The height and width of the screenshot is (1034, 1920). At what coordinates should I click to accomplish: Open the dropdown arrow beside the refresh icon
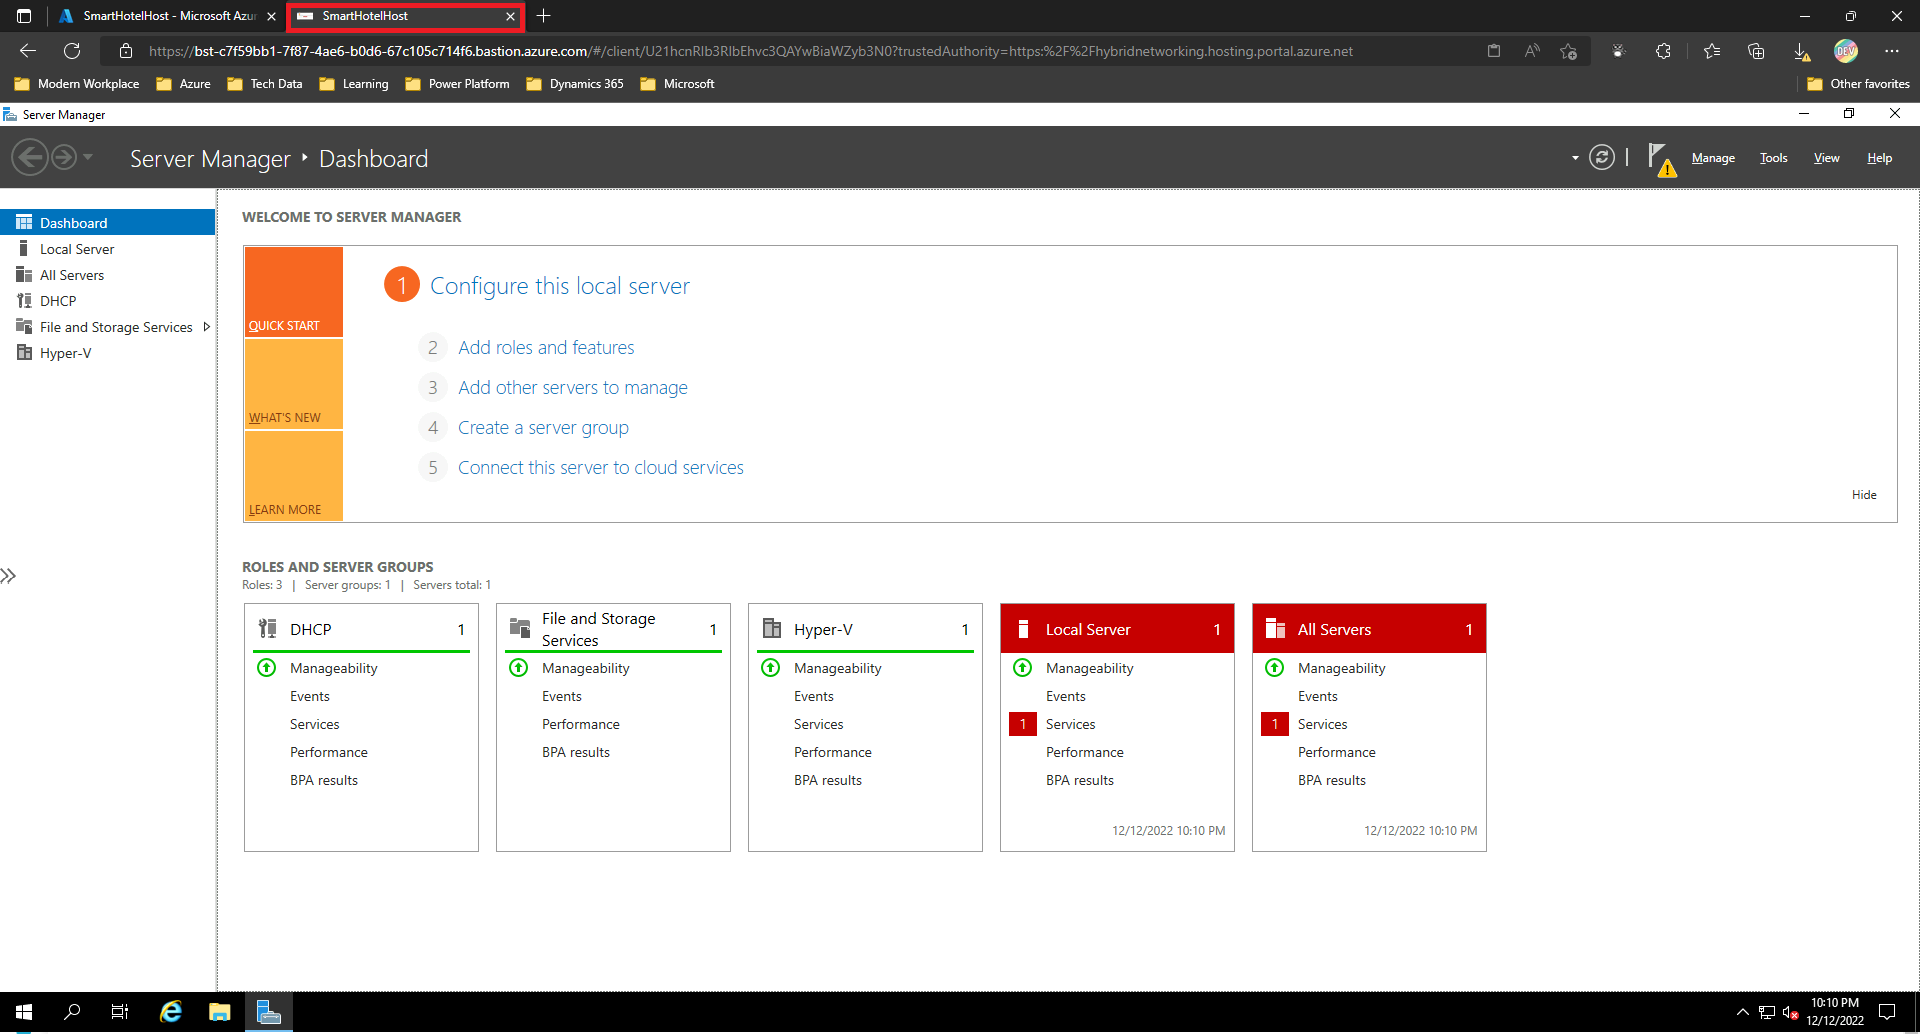coord(1575,158)
